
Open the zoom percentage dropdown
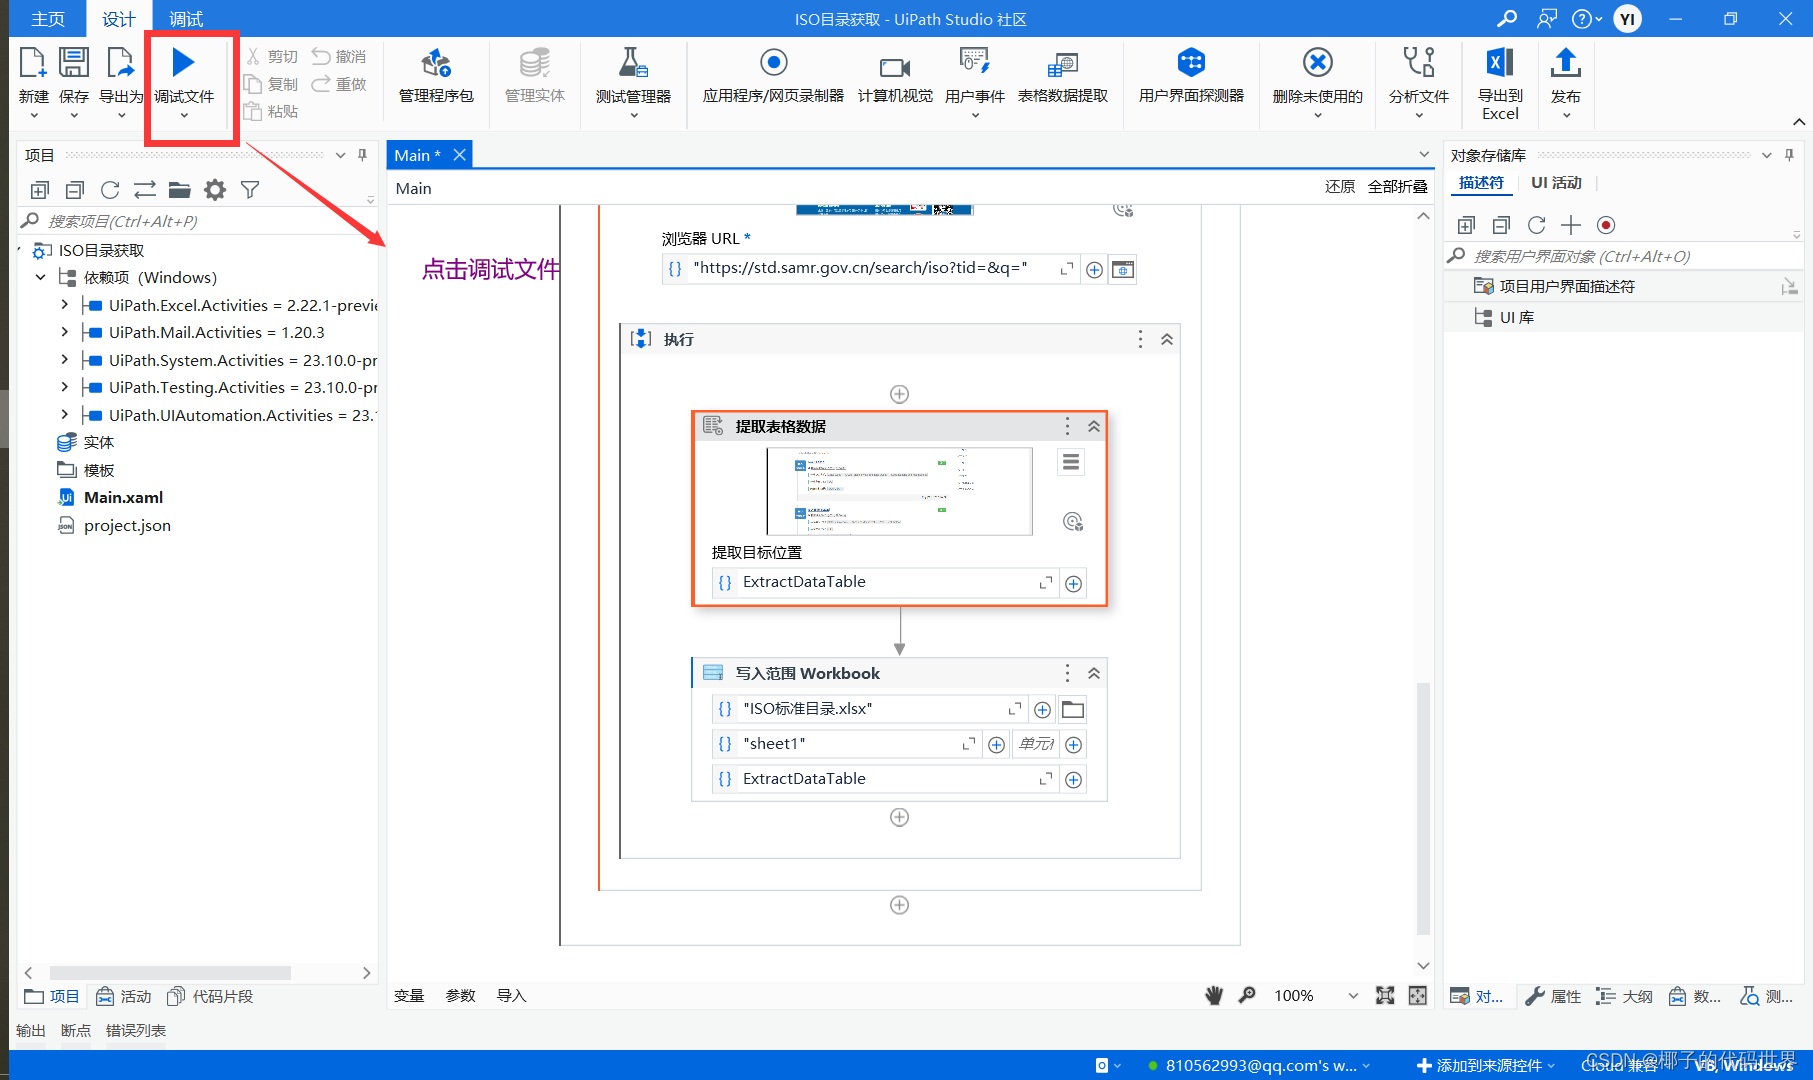coord(1353,995)
